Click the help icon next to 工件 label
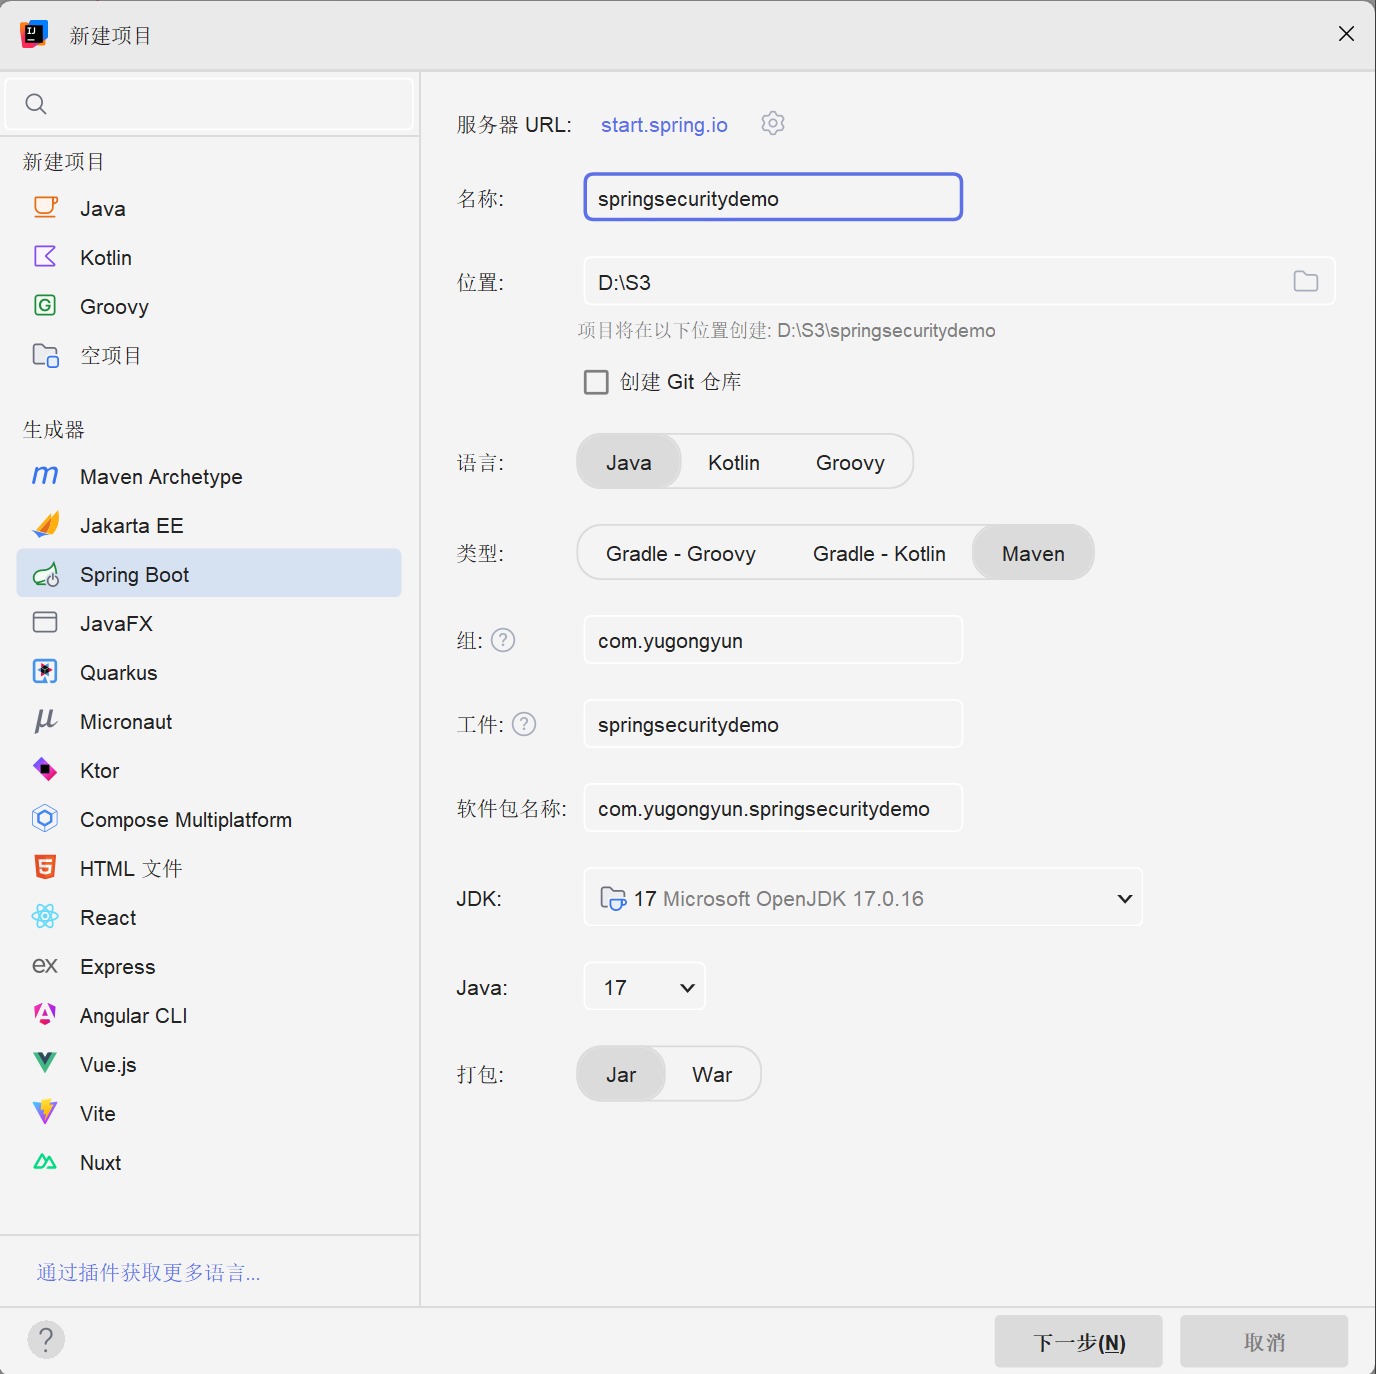 [524, 724]
